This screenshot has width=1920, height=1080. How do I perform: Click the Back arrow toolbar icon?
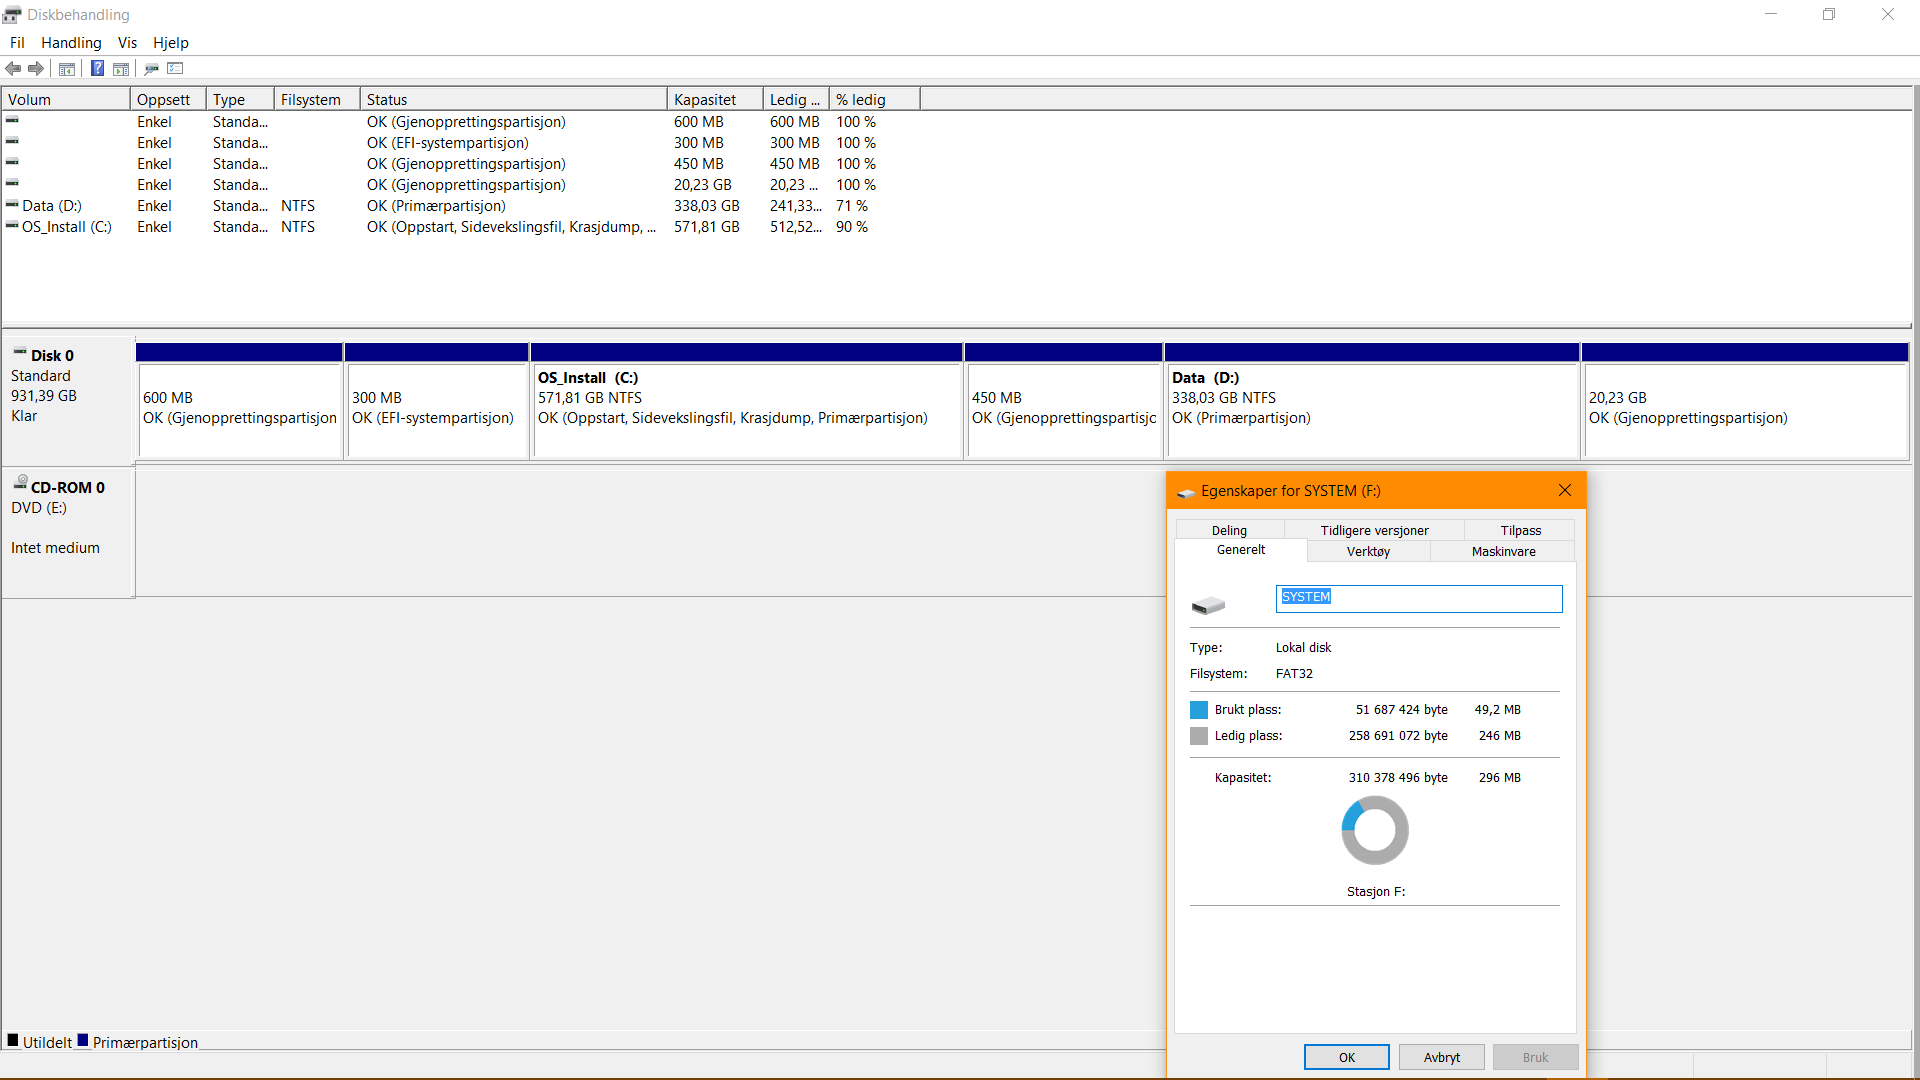[13, 69]
